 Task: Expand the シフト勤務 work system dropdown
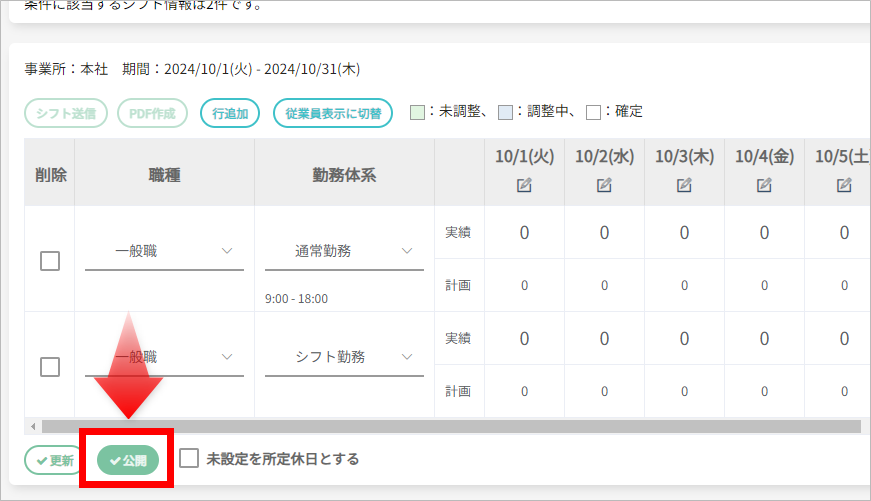(x=344, y=357)
